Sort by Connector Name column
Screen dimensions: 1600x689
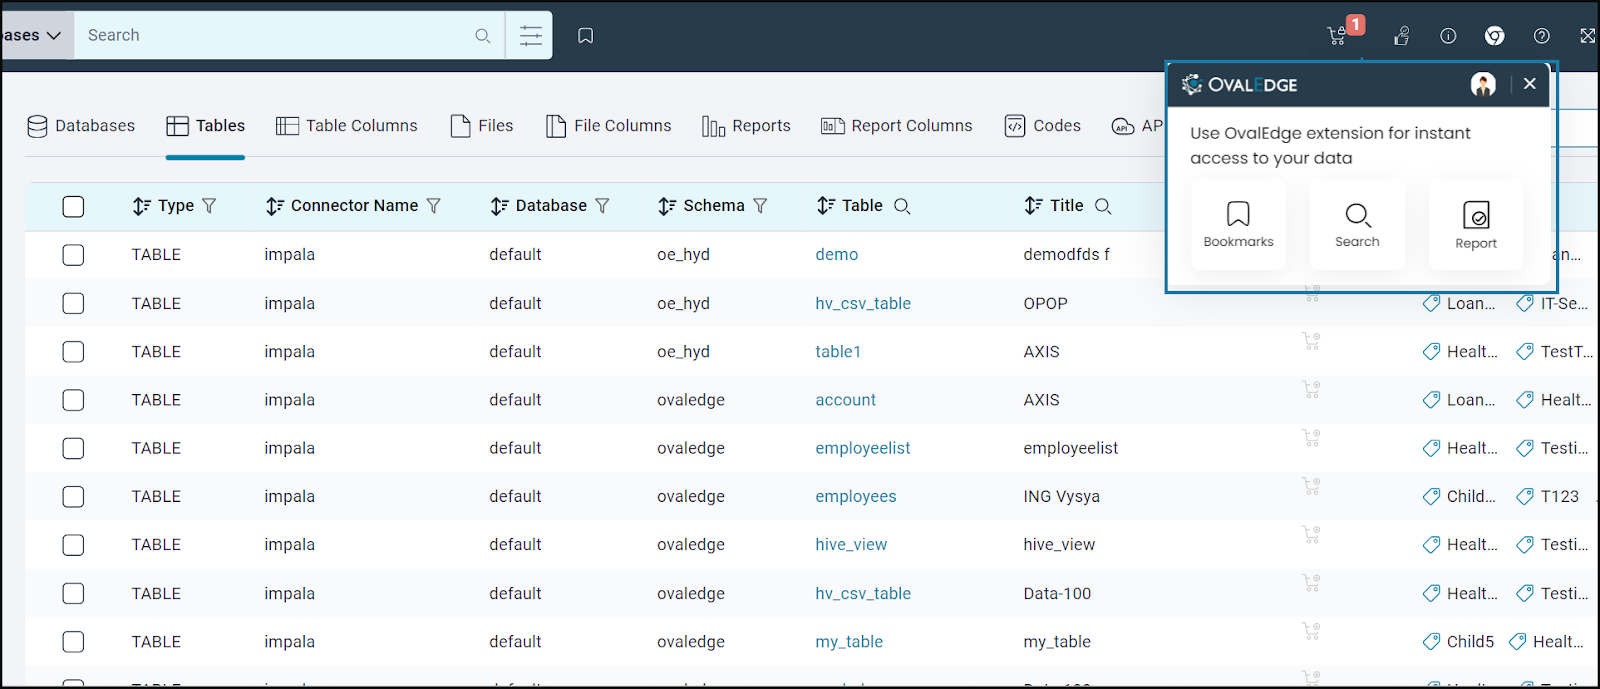coord(275,206)
